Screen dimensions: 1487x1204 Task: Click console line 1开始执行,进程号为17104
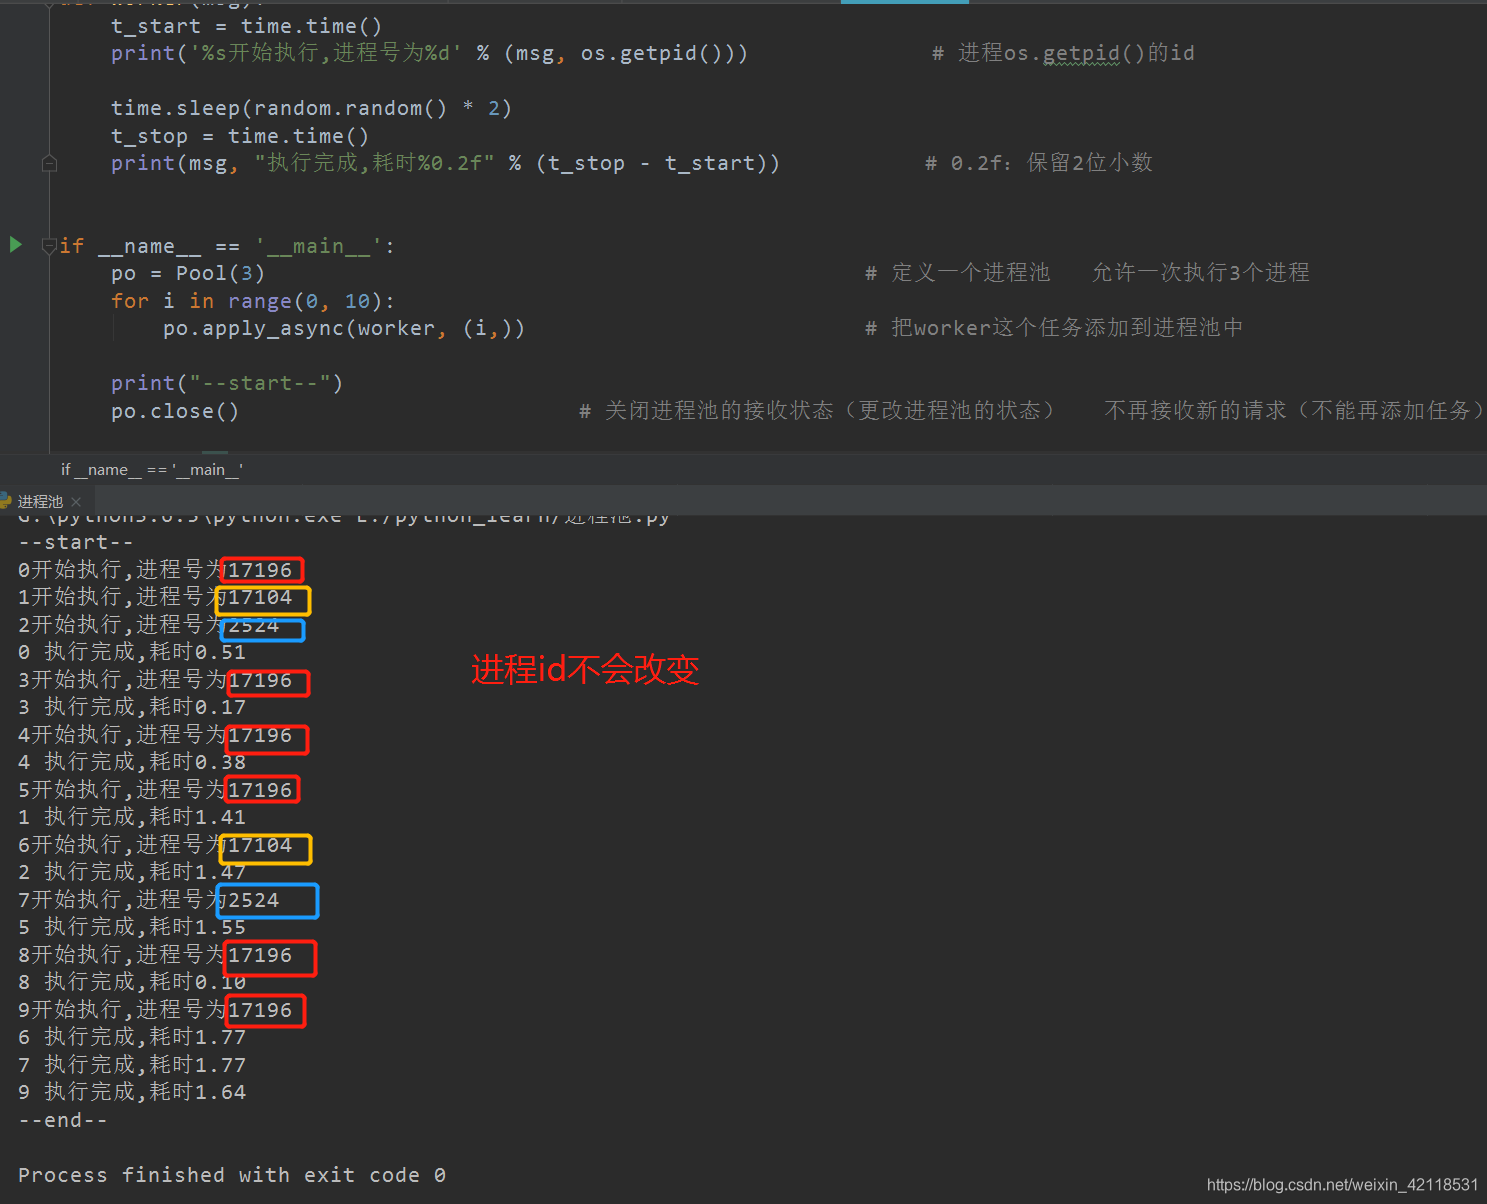(x=156, y=597)
